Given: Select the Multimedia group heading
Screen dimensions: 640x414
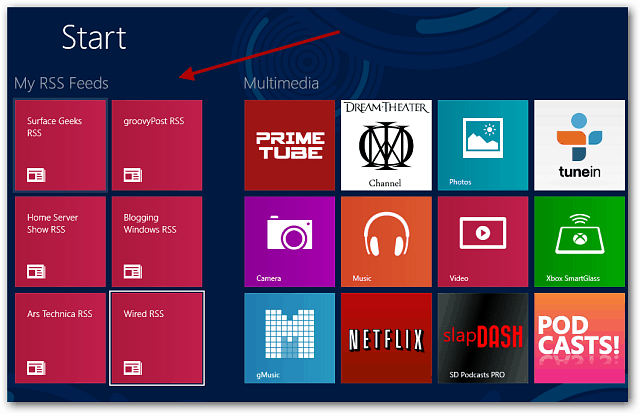Looking at the screenshot, I should 281,83.
